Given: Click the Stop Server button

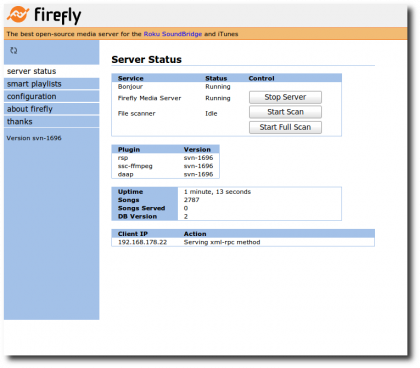Looking at the screenshot, I should point(285,97).
